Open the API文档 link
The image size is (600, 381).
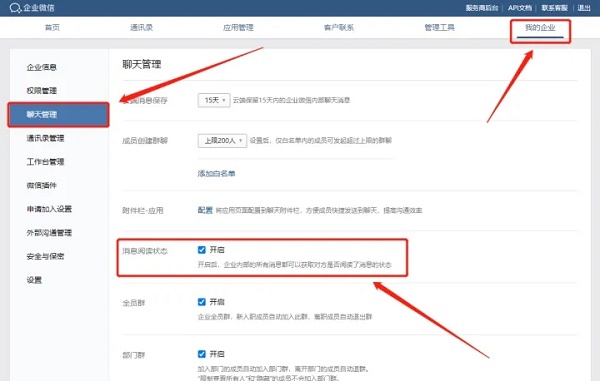click(520, 8)
